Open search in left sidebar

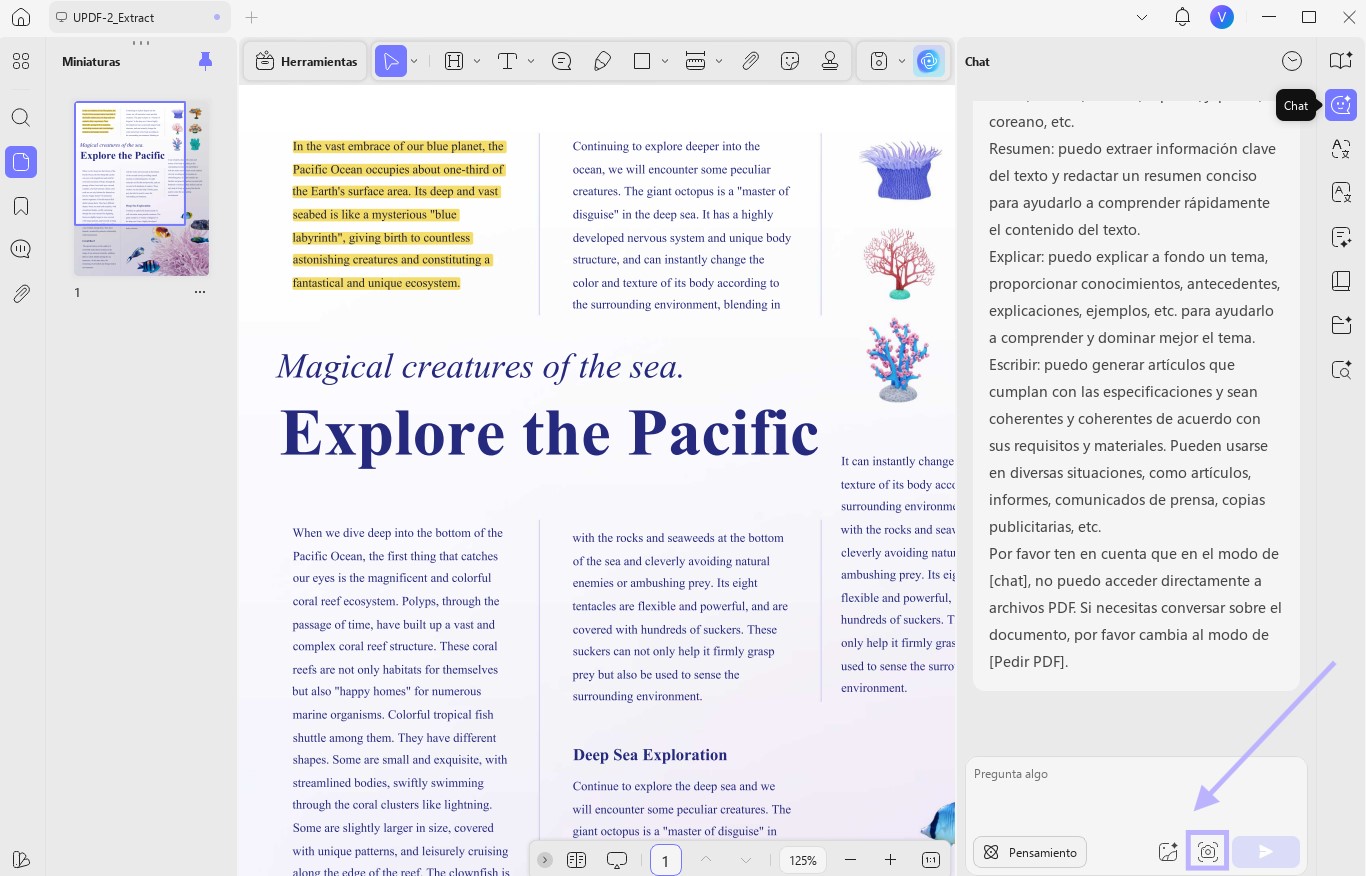[x=21, y=117]
